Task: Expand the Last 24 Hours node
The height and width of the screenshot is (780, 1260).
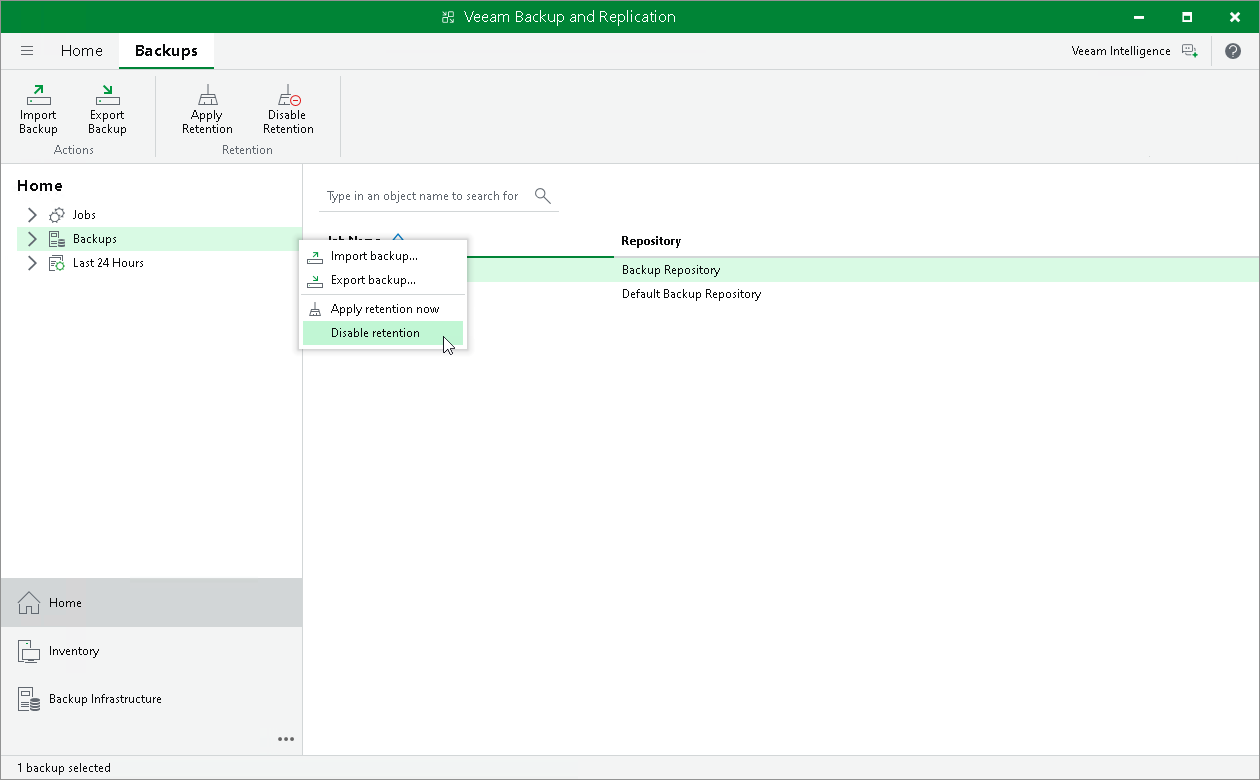Action: (32, 263)
